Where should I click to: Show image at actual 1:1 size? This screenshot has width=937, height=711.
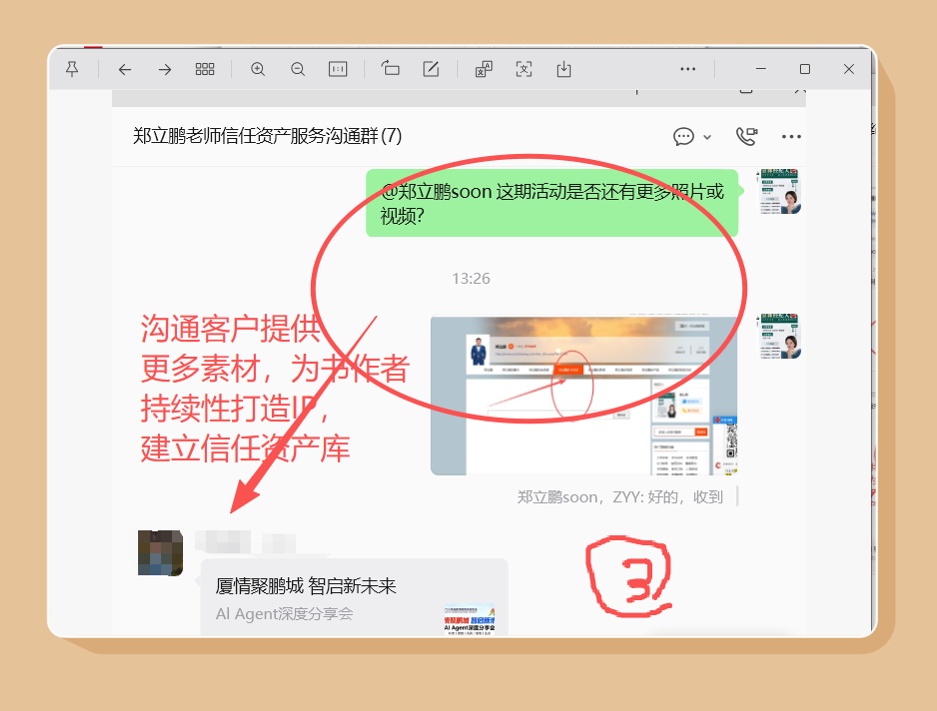pyautogui.click(x=338, y=69)
